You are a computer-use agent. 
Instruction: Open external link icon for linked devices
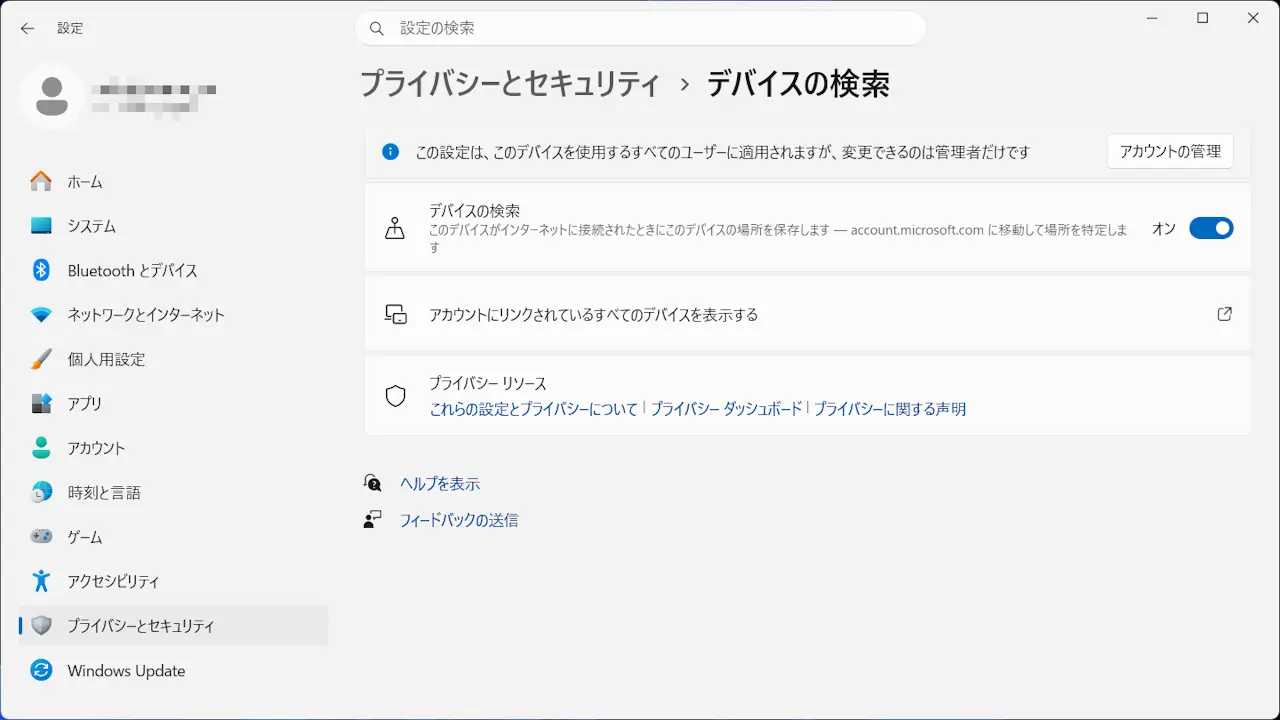click(x=1224, y=314)
